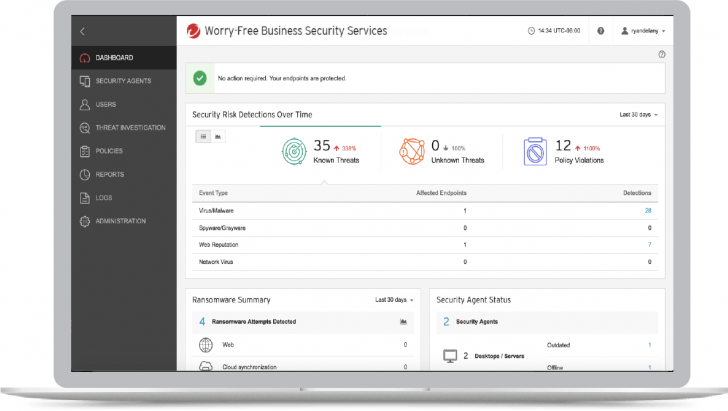Click the Detections column header
The height and width of the screenshot is (411, 728).
[x=637, y=193]
